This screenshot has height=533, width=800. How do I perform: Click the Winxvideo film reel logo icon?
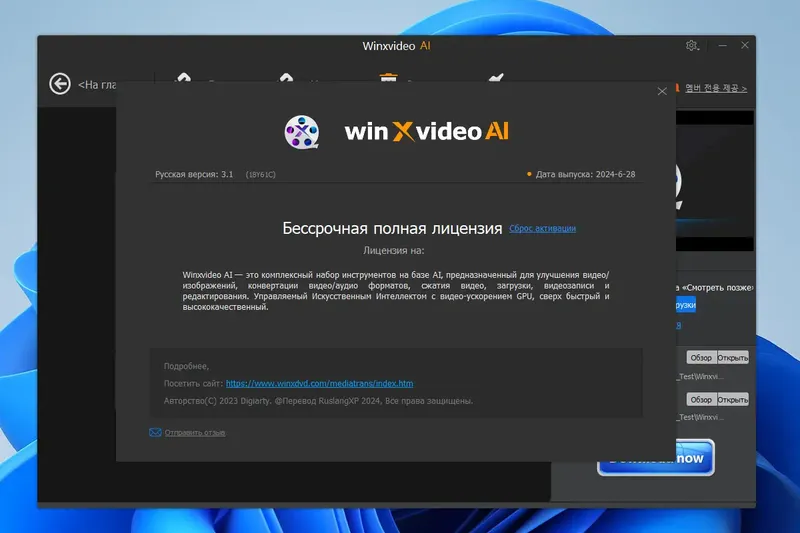tap(302, 132)
